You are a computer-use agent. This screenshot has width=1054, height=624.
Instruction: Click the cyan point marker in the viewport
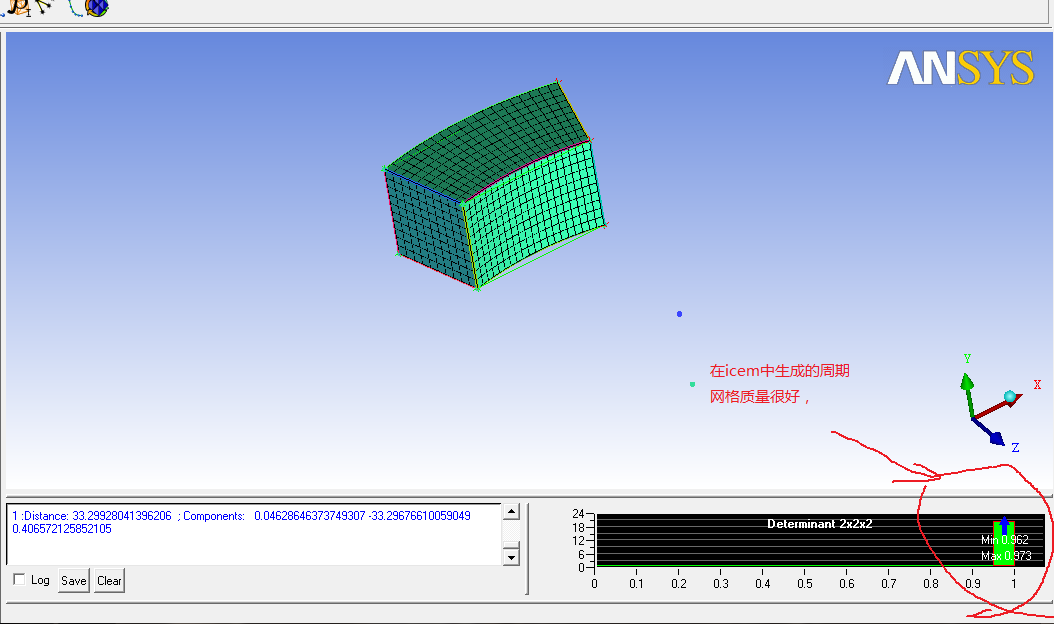[692, 384]
